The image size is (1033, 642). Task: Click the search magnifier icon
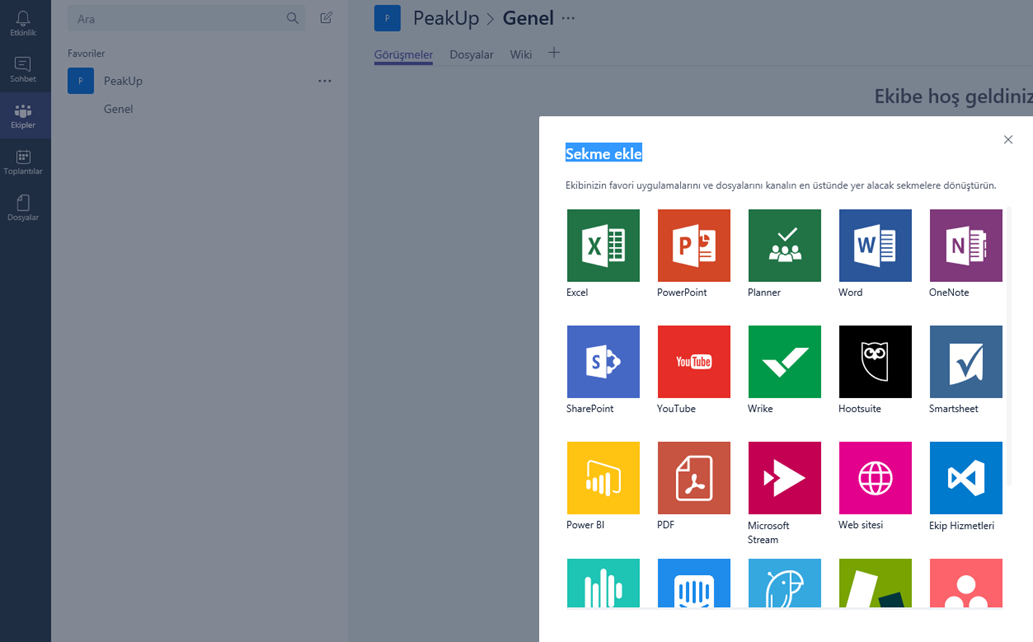point(293,18)
